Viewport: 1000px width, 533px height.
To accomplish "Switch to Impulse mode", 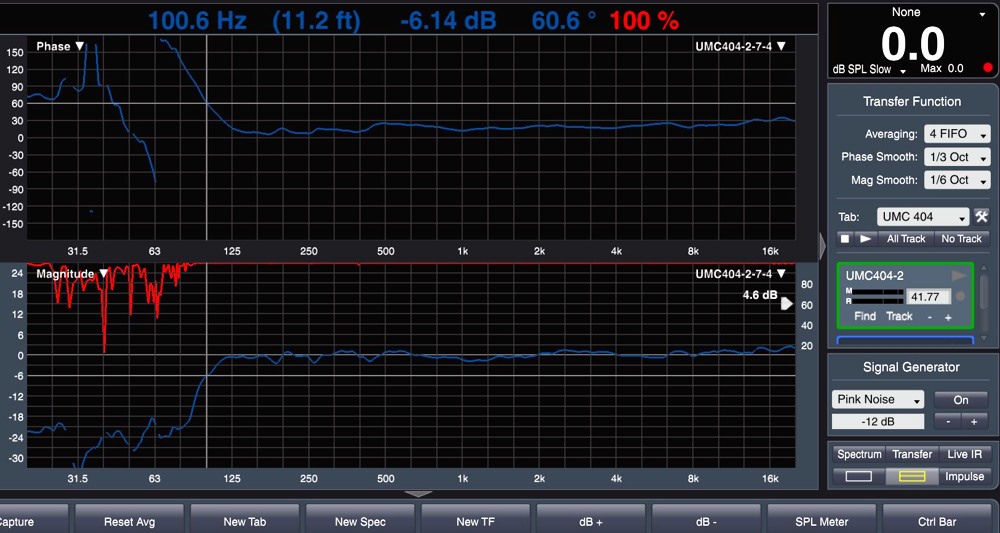I will 964,476.
